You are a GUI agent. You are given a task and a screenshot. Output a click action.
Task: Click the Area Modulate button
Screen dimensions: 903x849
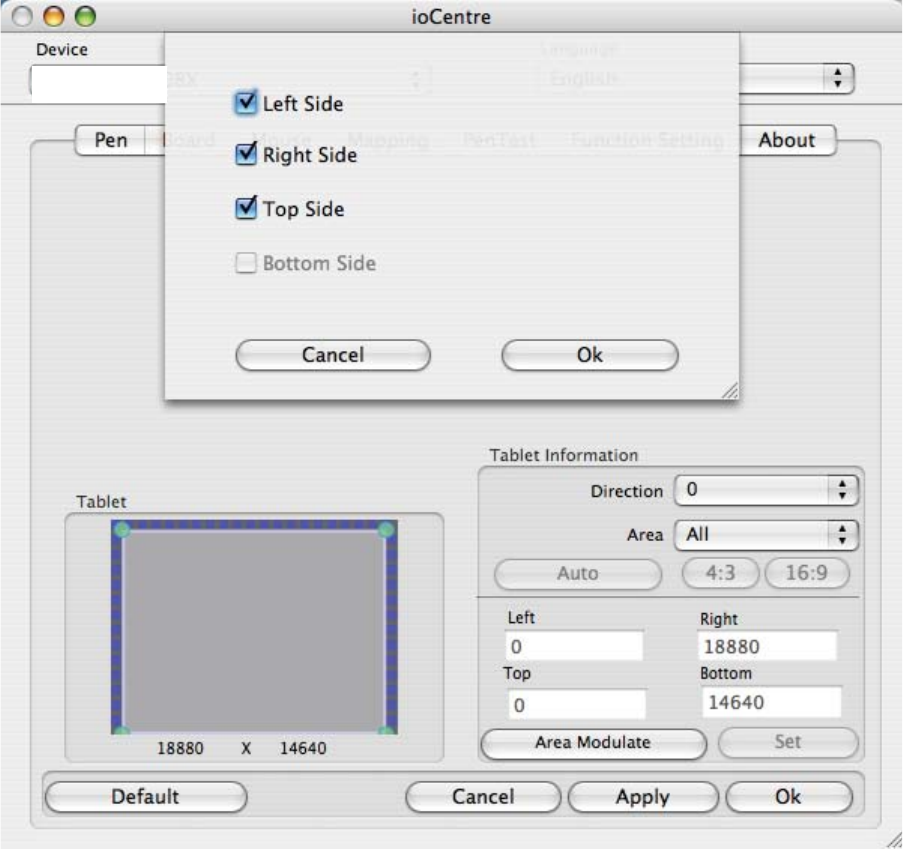point(593,743)
